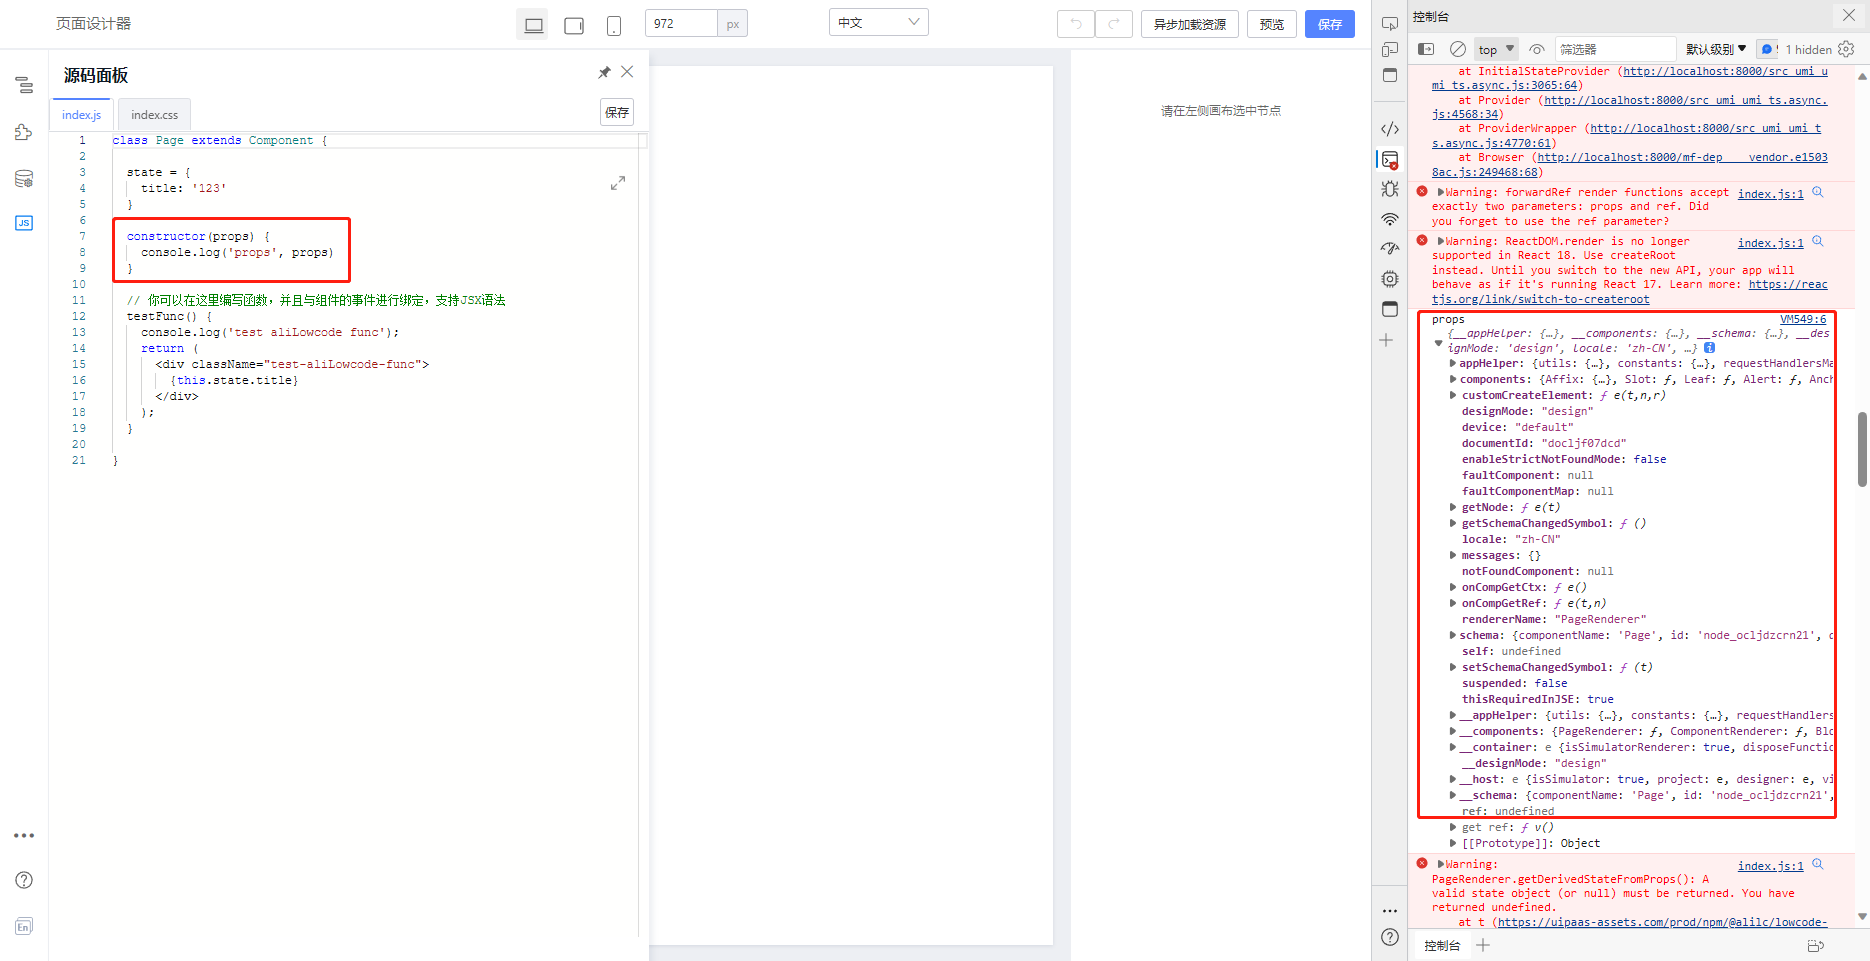Expand the schema property in console output
The image size is (1870, 961).
pos(1453,634)
